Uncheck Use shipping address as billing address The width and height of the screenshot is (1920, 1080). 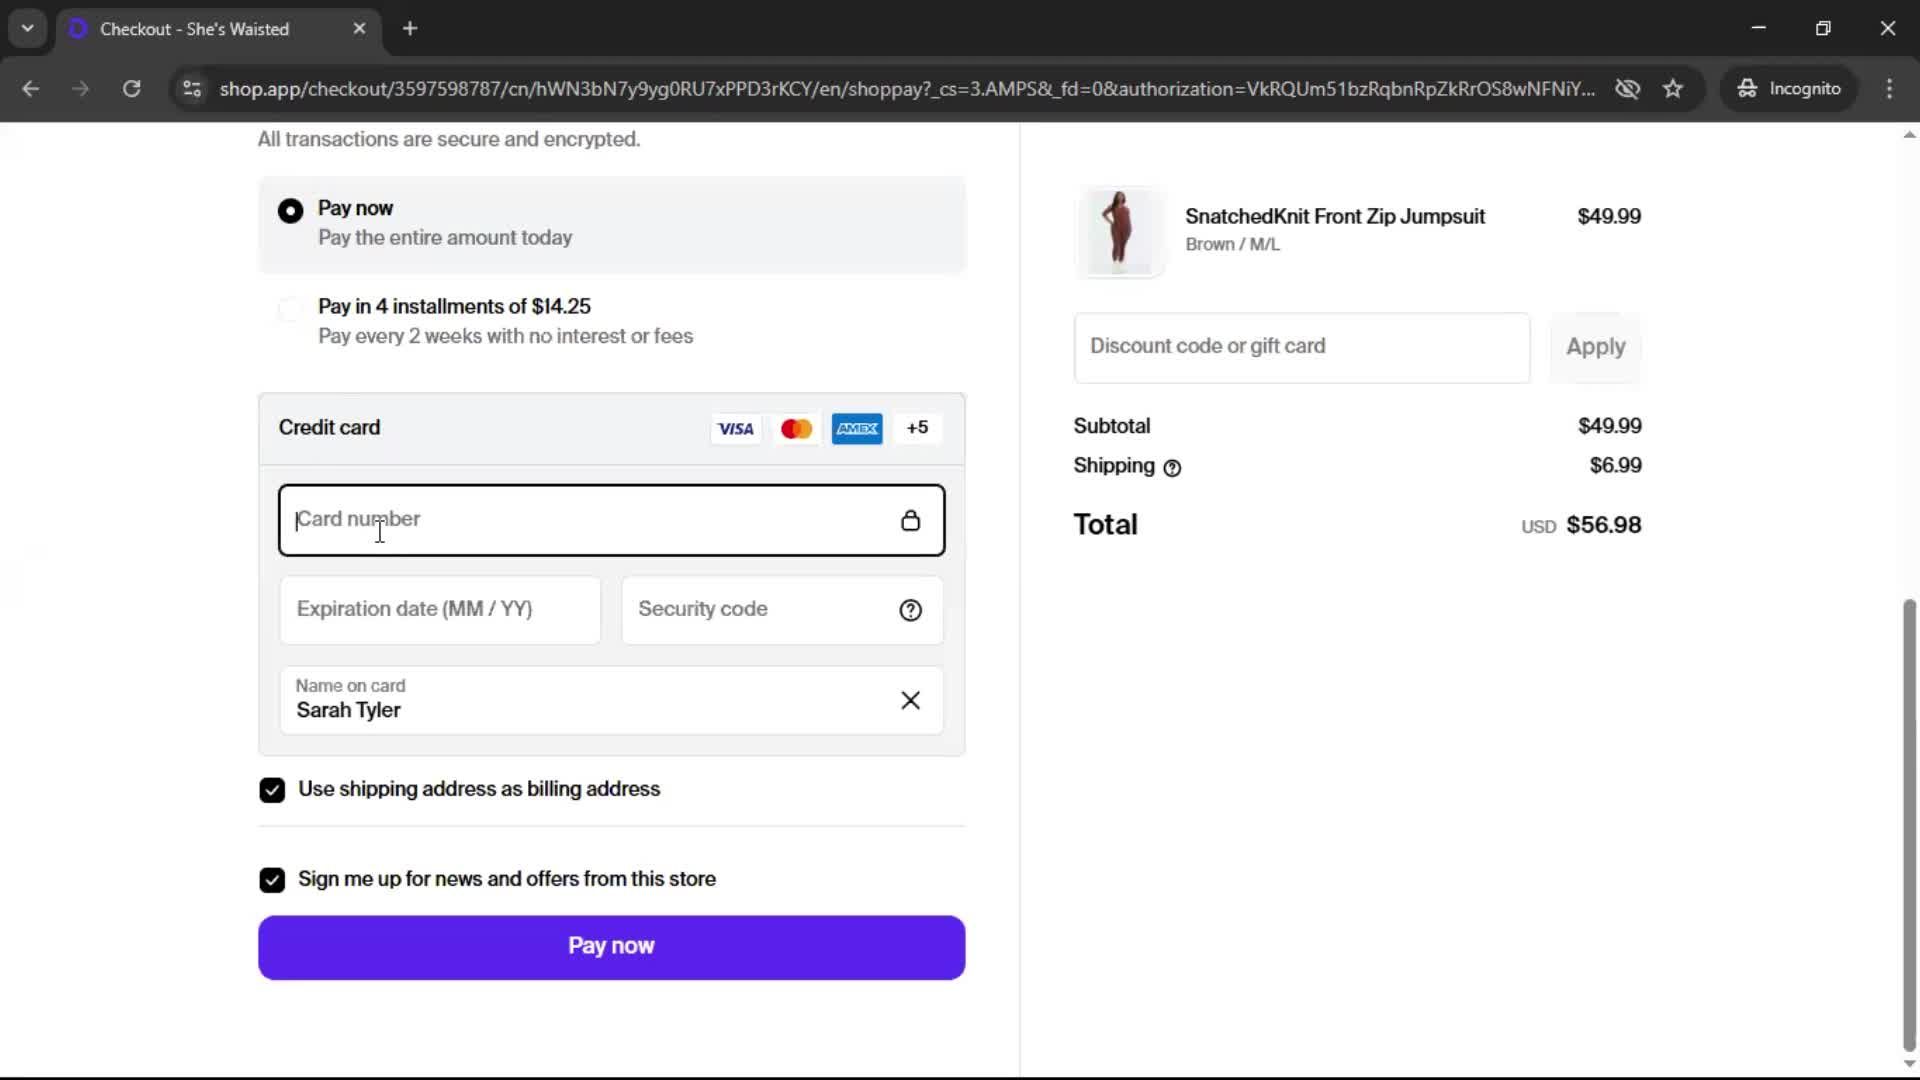(x=272, y=790)
